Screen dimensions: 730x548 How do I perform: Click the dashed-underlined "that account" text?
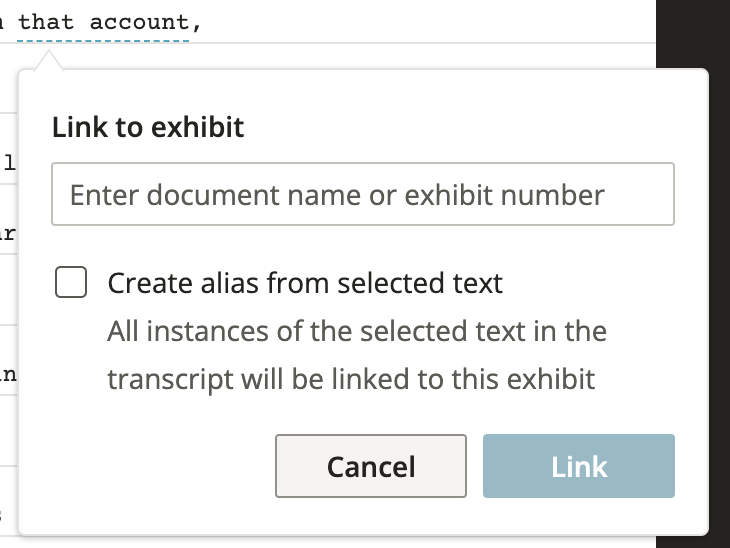pos(103,21)
